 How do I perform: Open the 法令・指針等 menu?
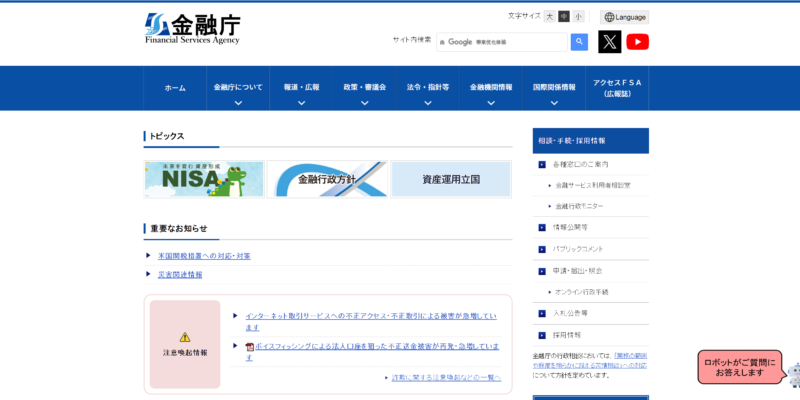tap(428, 87)
